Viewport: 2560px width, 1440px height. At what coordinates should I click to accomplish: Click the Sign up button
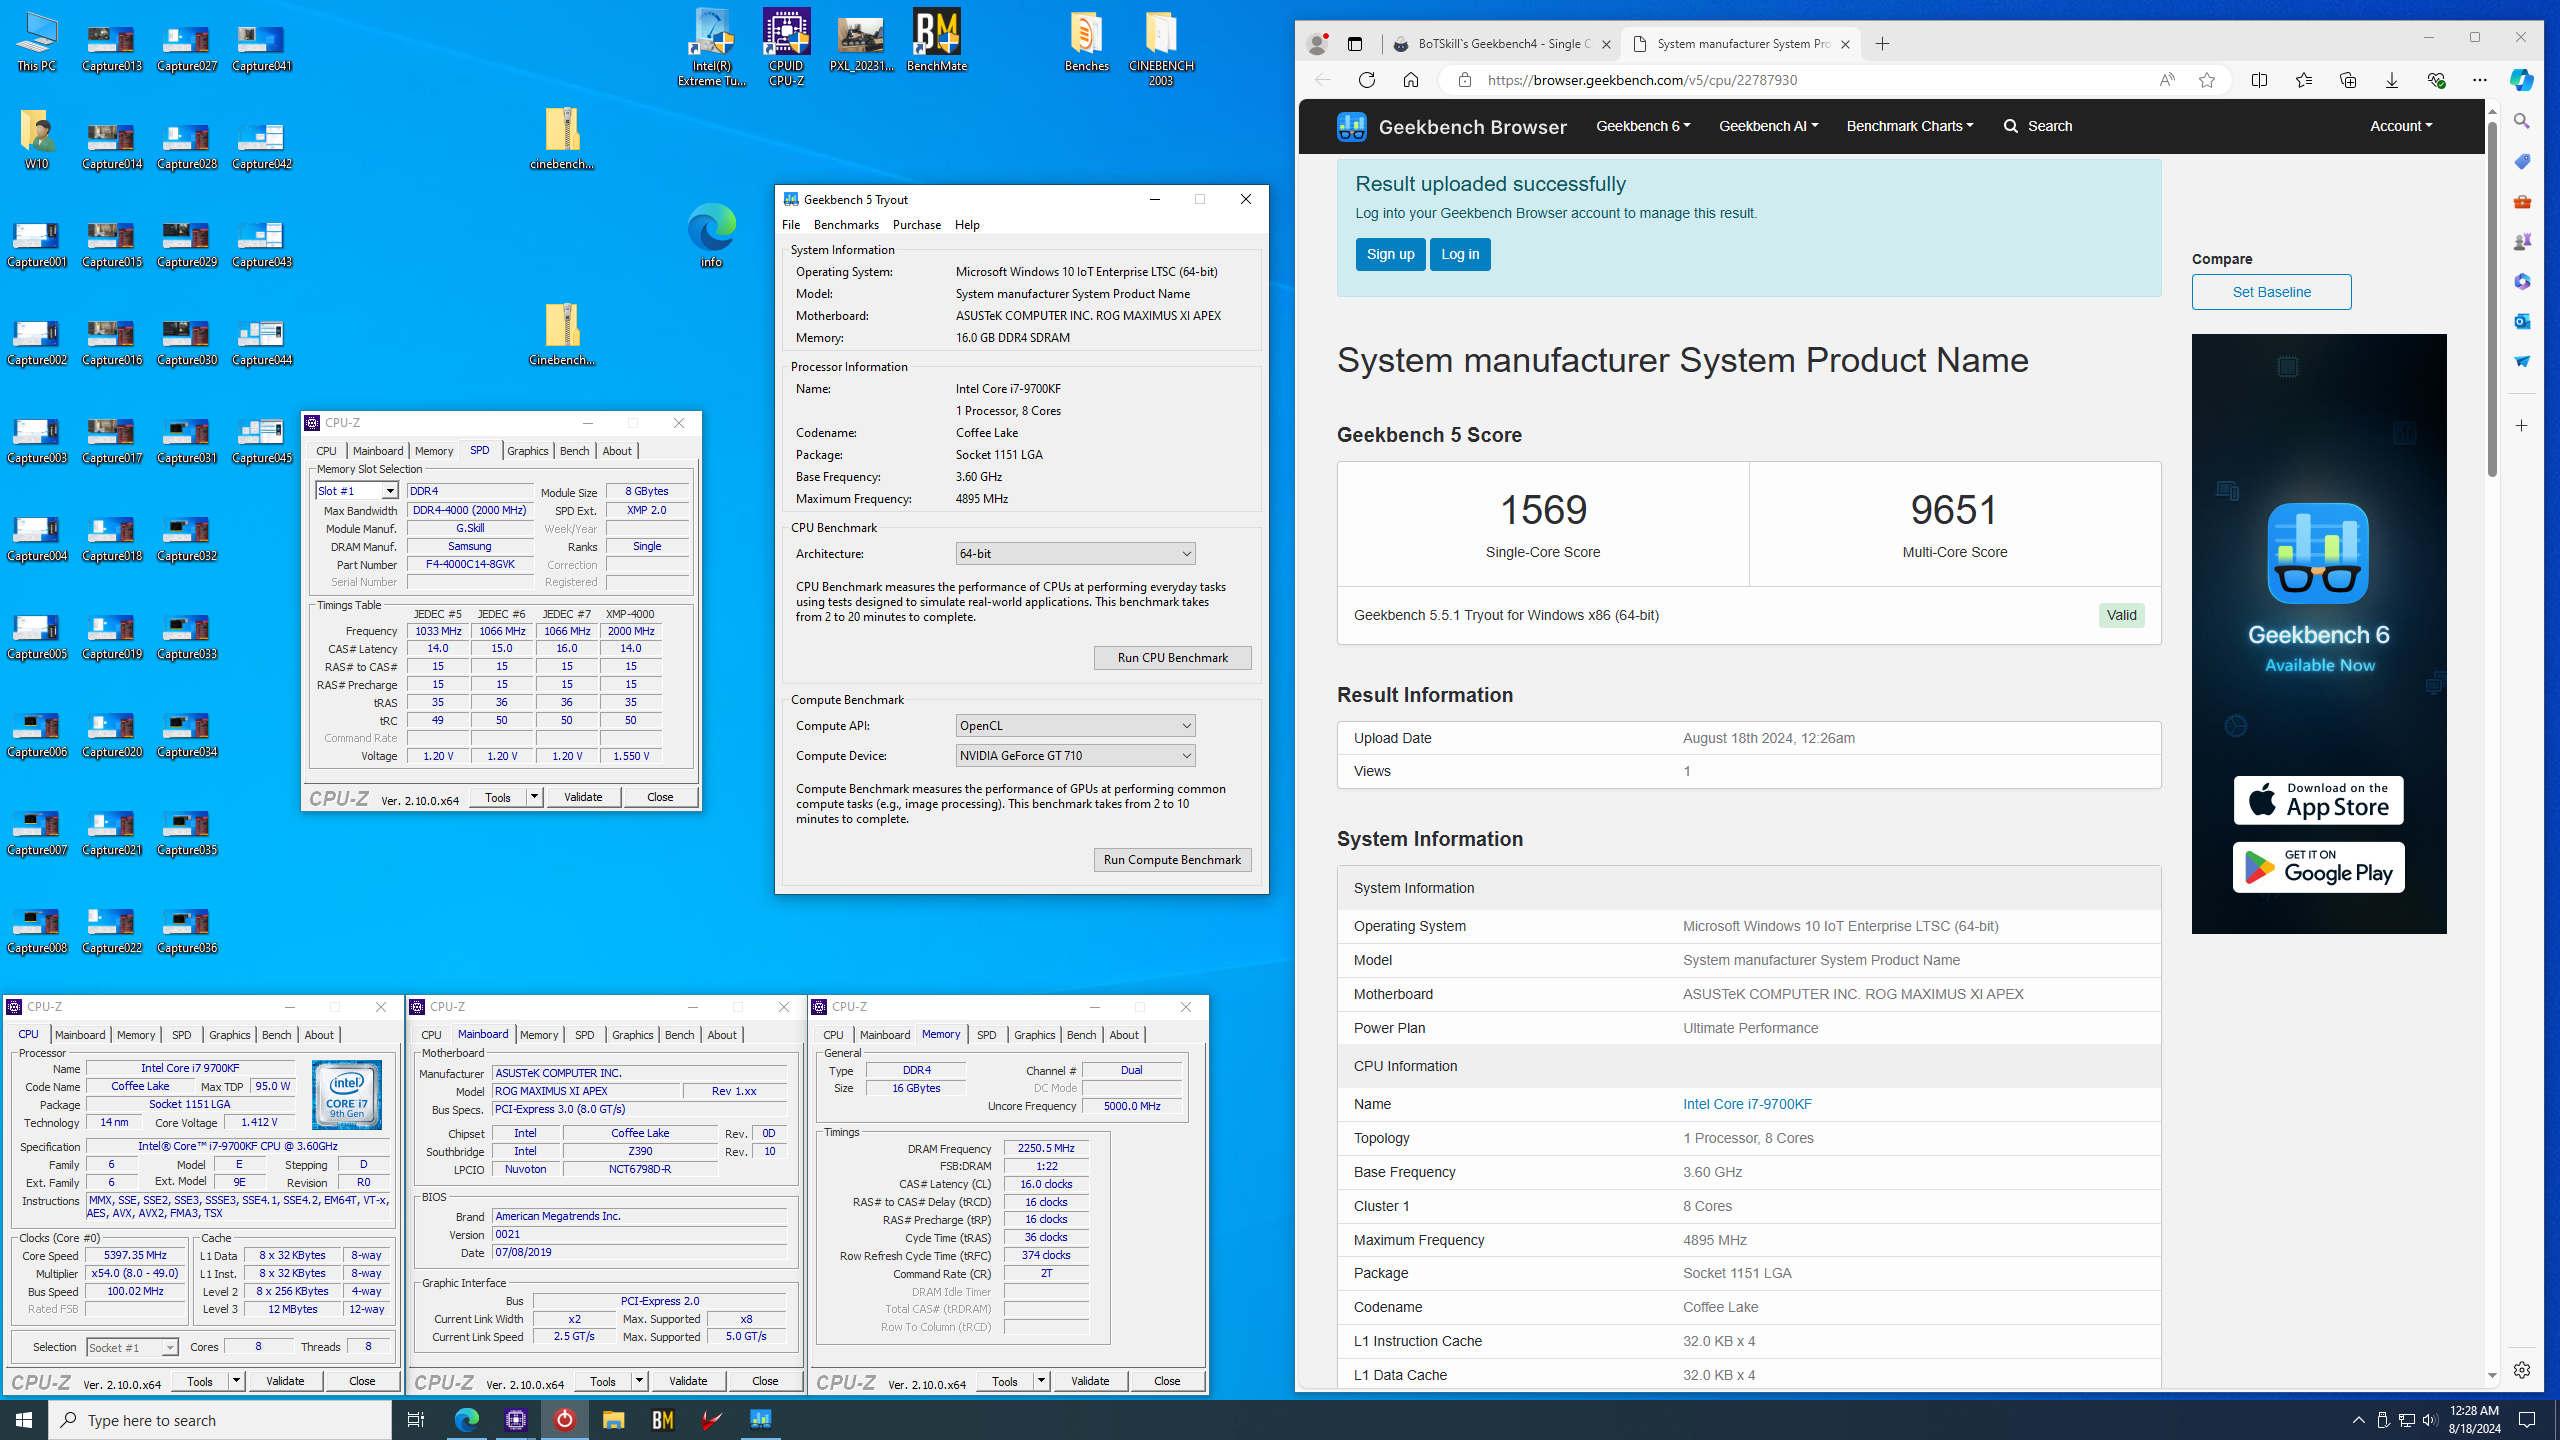(x=1390, y=254)
